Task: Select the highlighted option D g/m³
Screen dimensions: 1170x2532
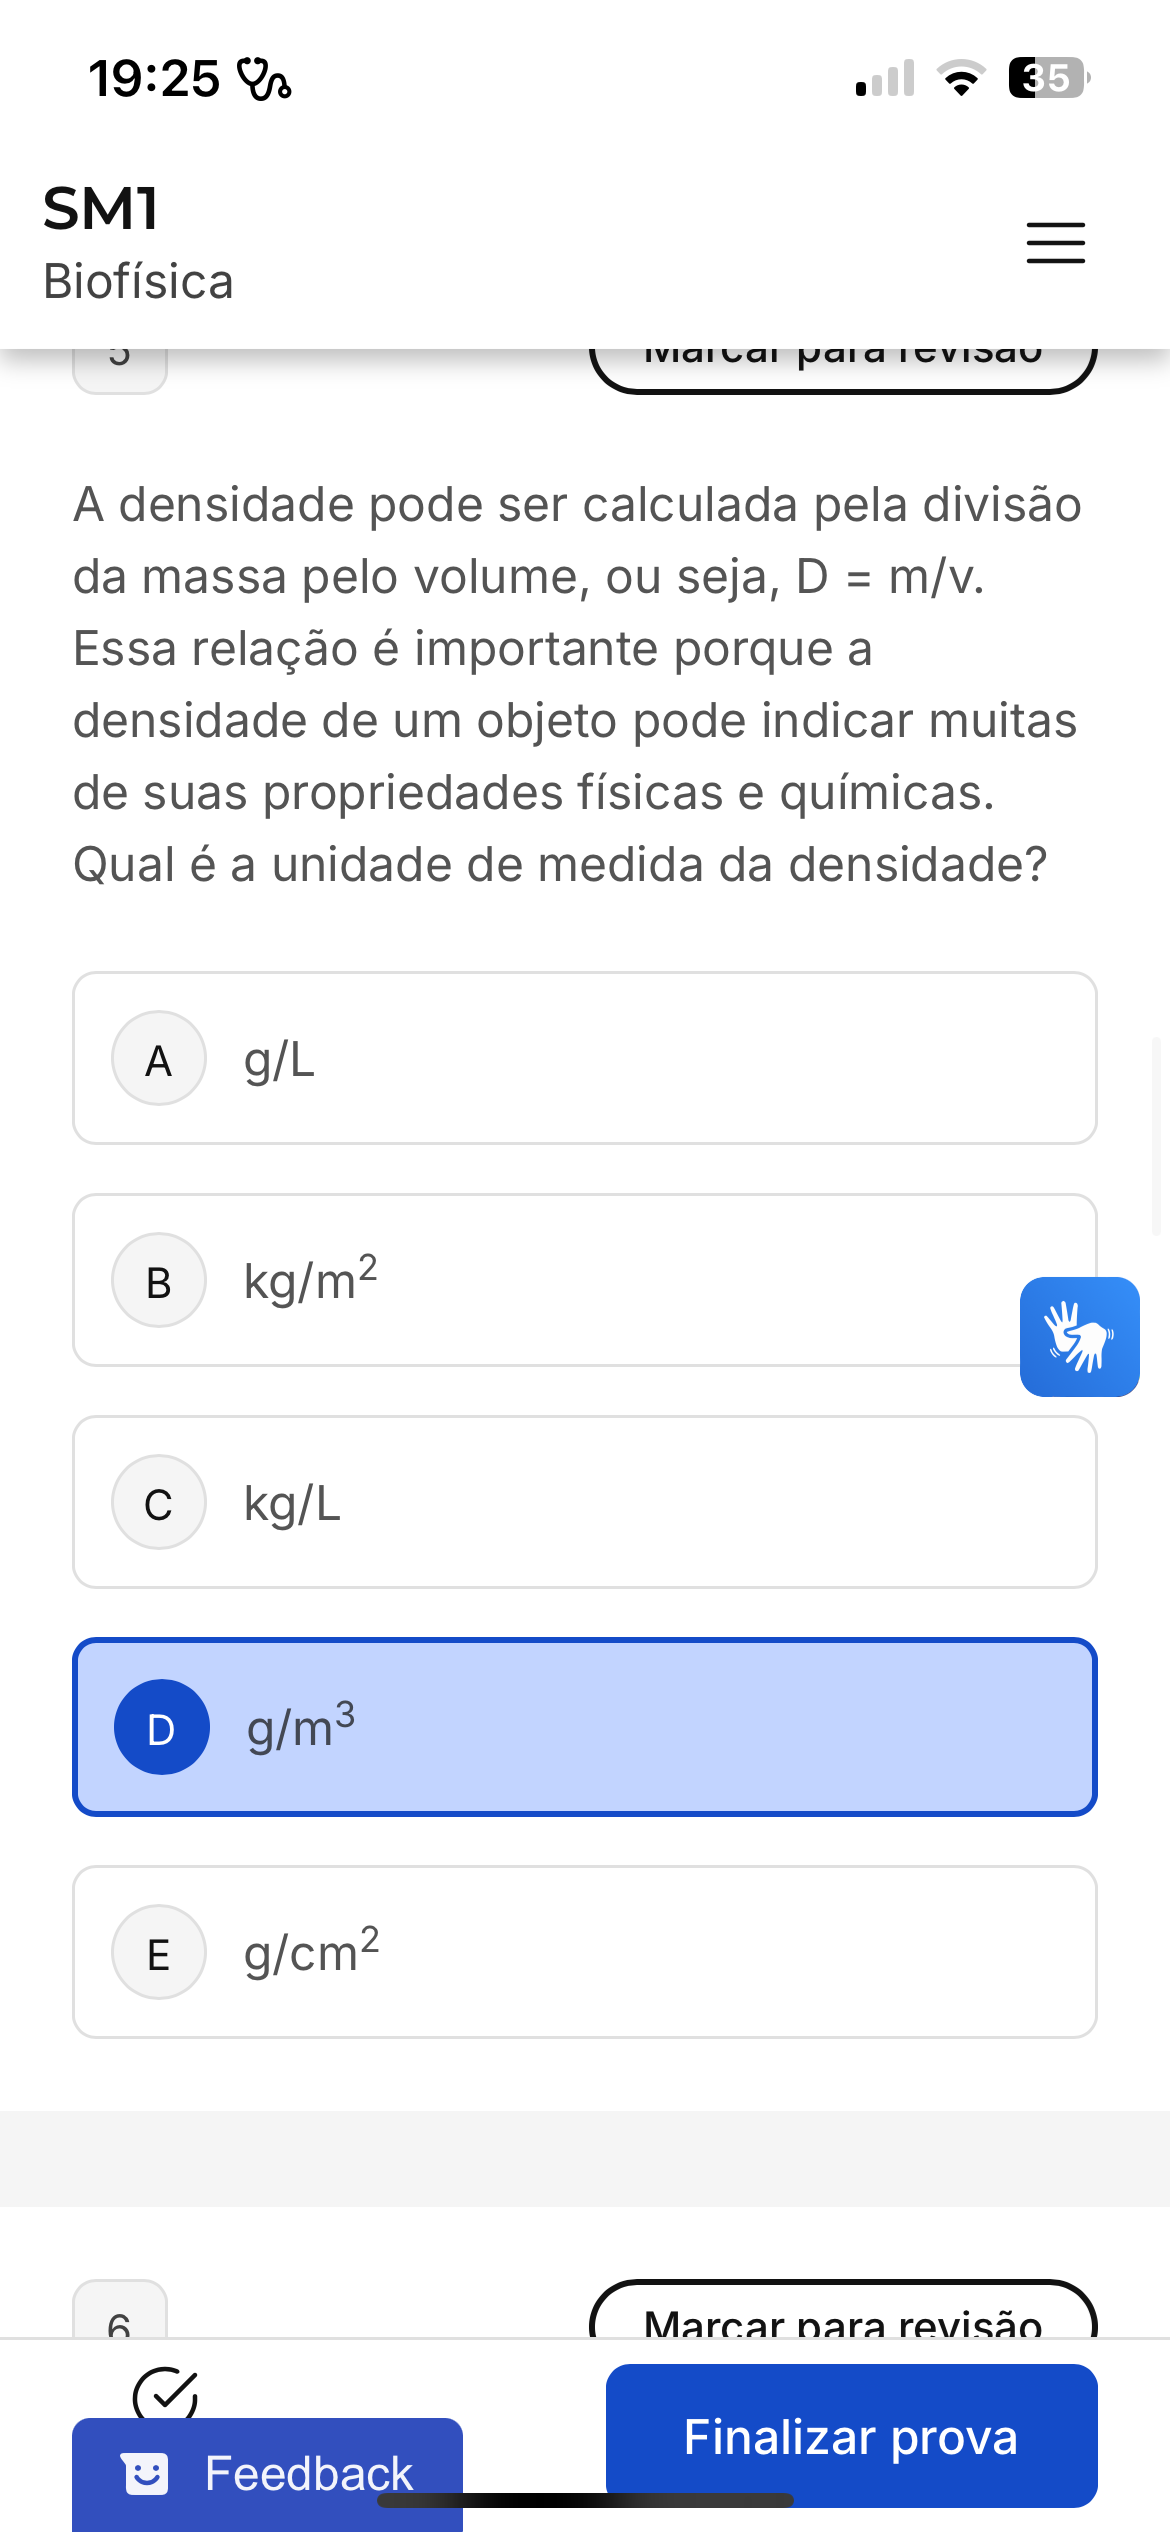Action: tap(585, 1727)
